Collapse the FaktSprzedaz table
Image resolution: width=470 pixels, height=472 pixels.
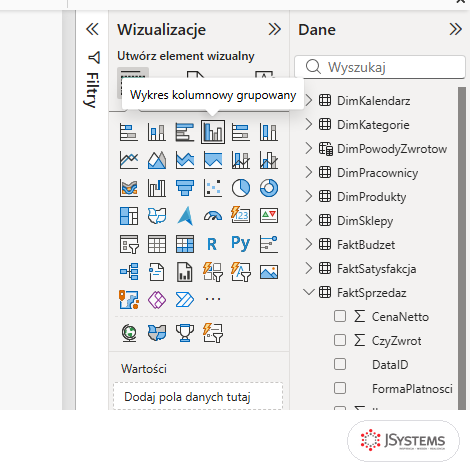[x=309, y=292]
